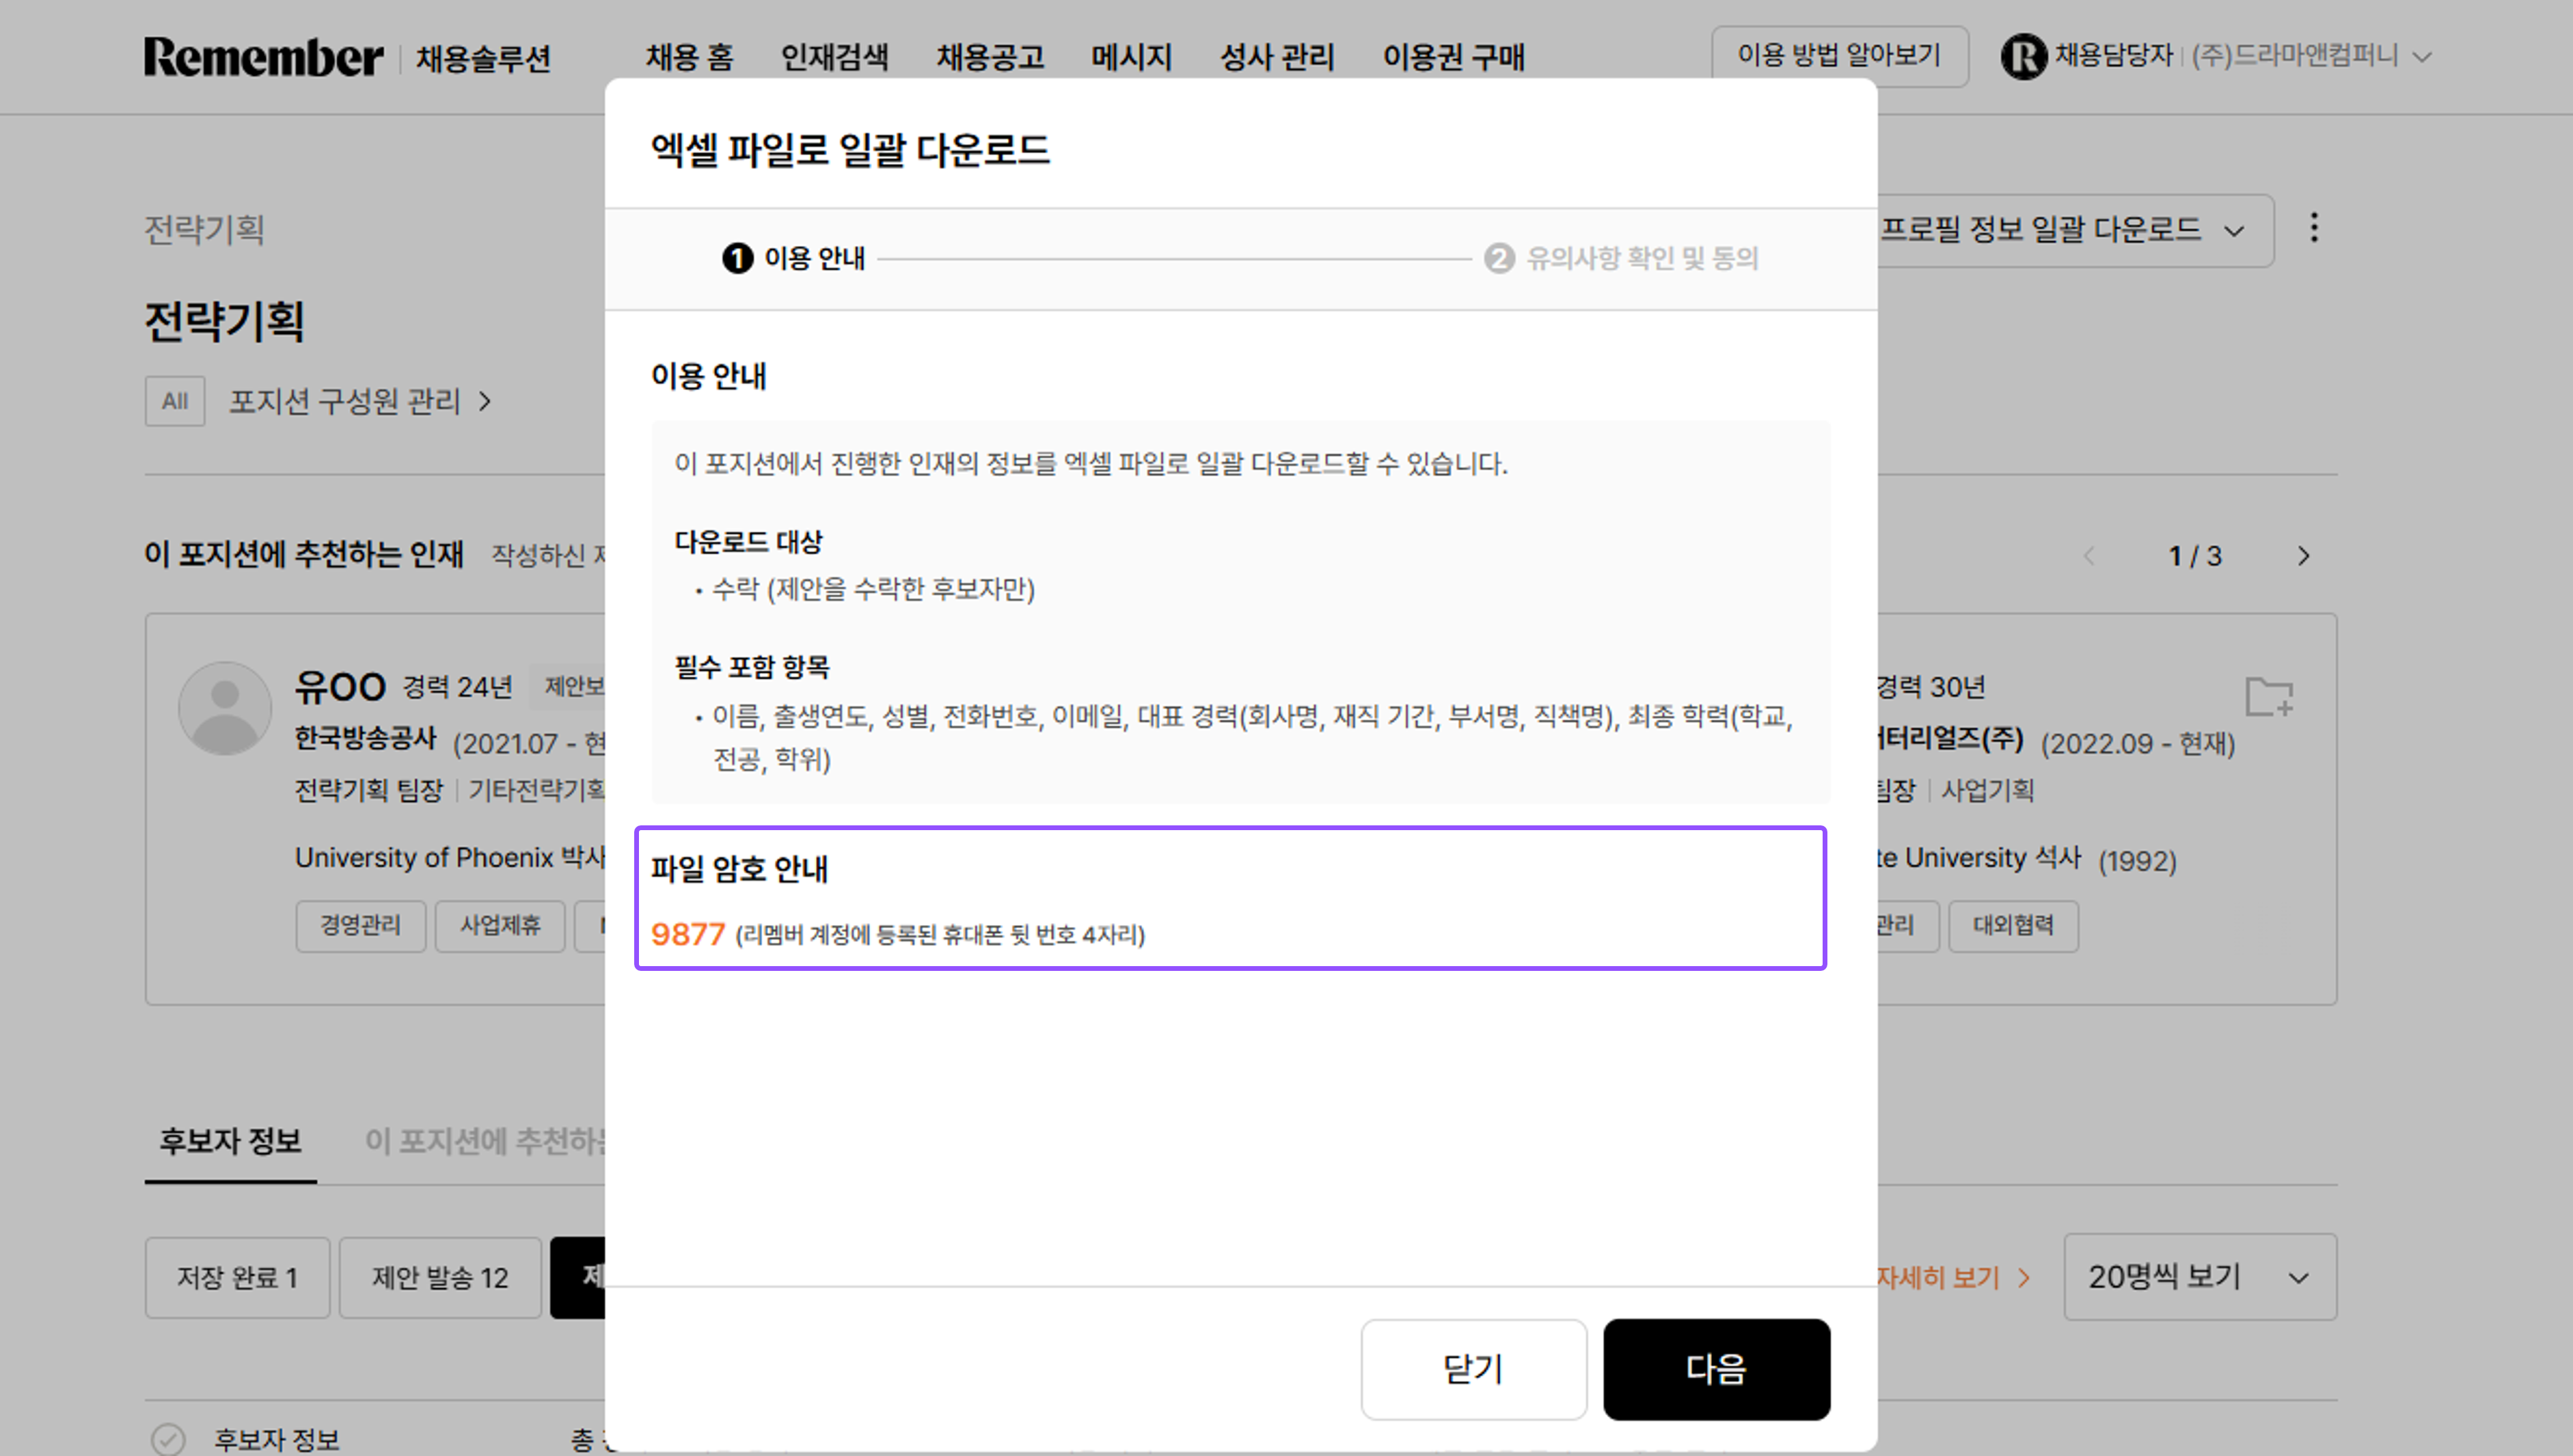
Task: Click the previous page arrow near 1/3
Action: click(x=2089, y=556)
